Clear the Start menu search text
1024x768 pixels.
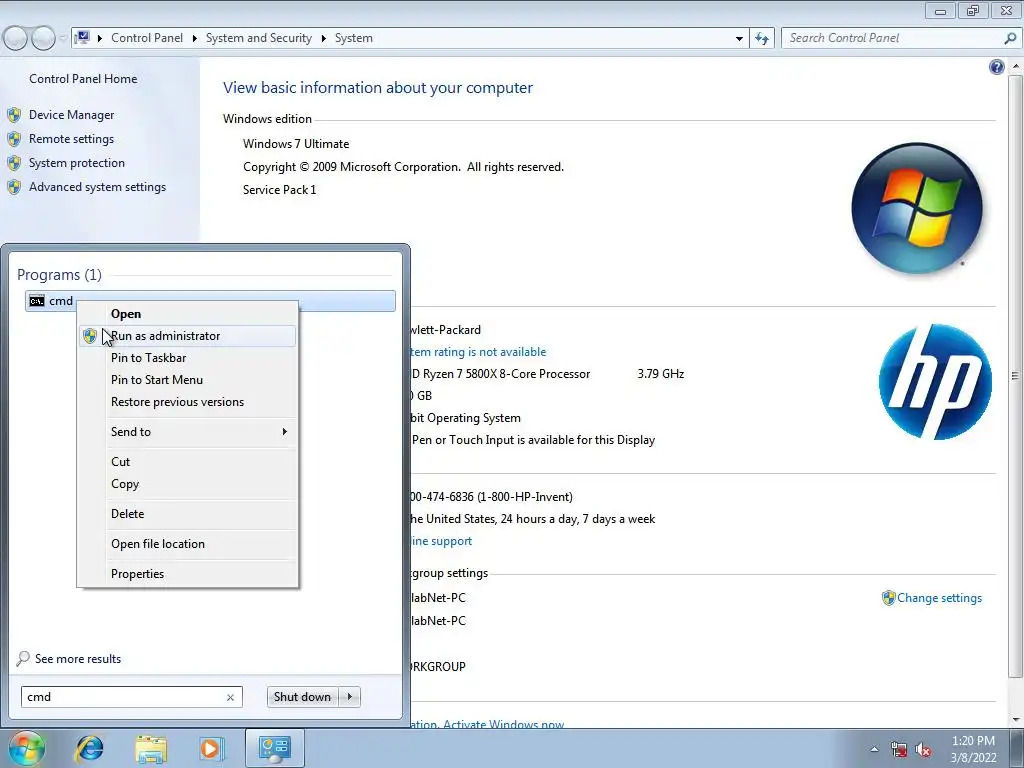click(231, 697)
